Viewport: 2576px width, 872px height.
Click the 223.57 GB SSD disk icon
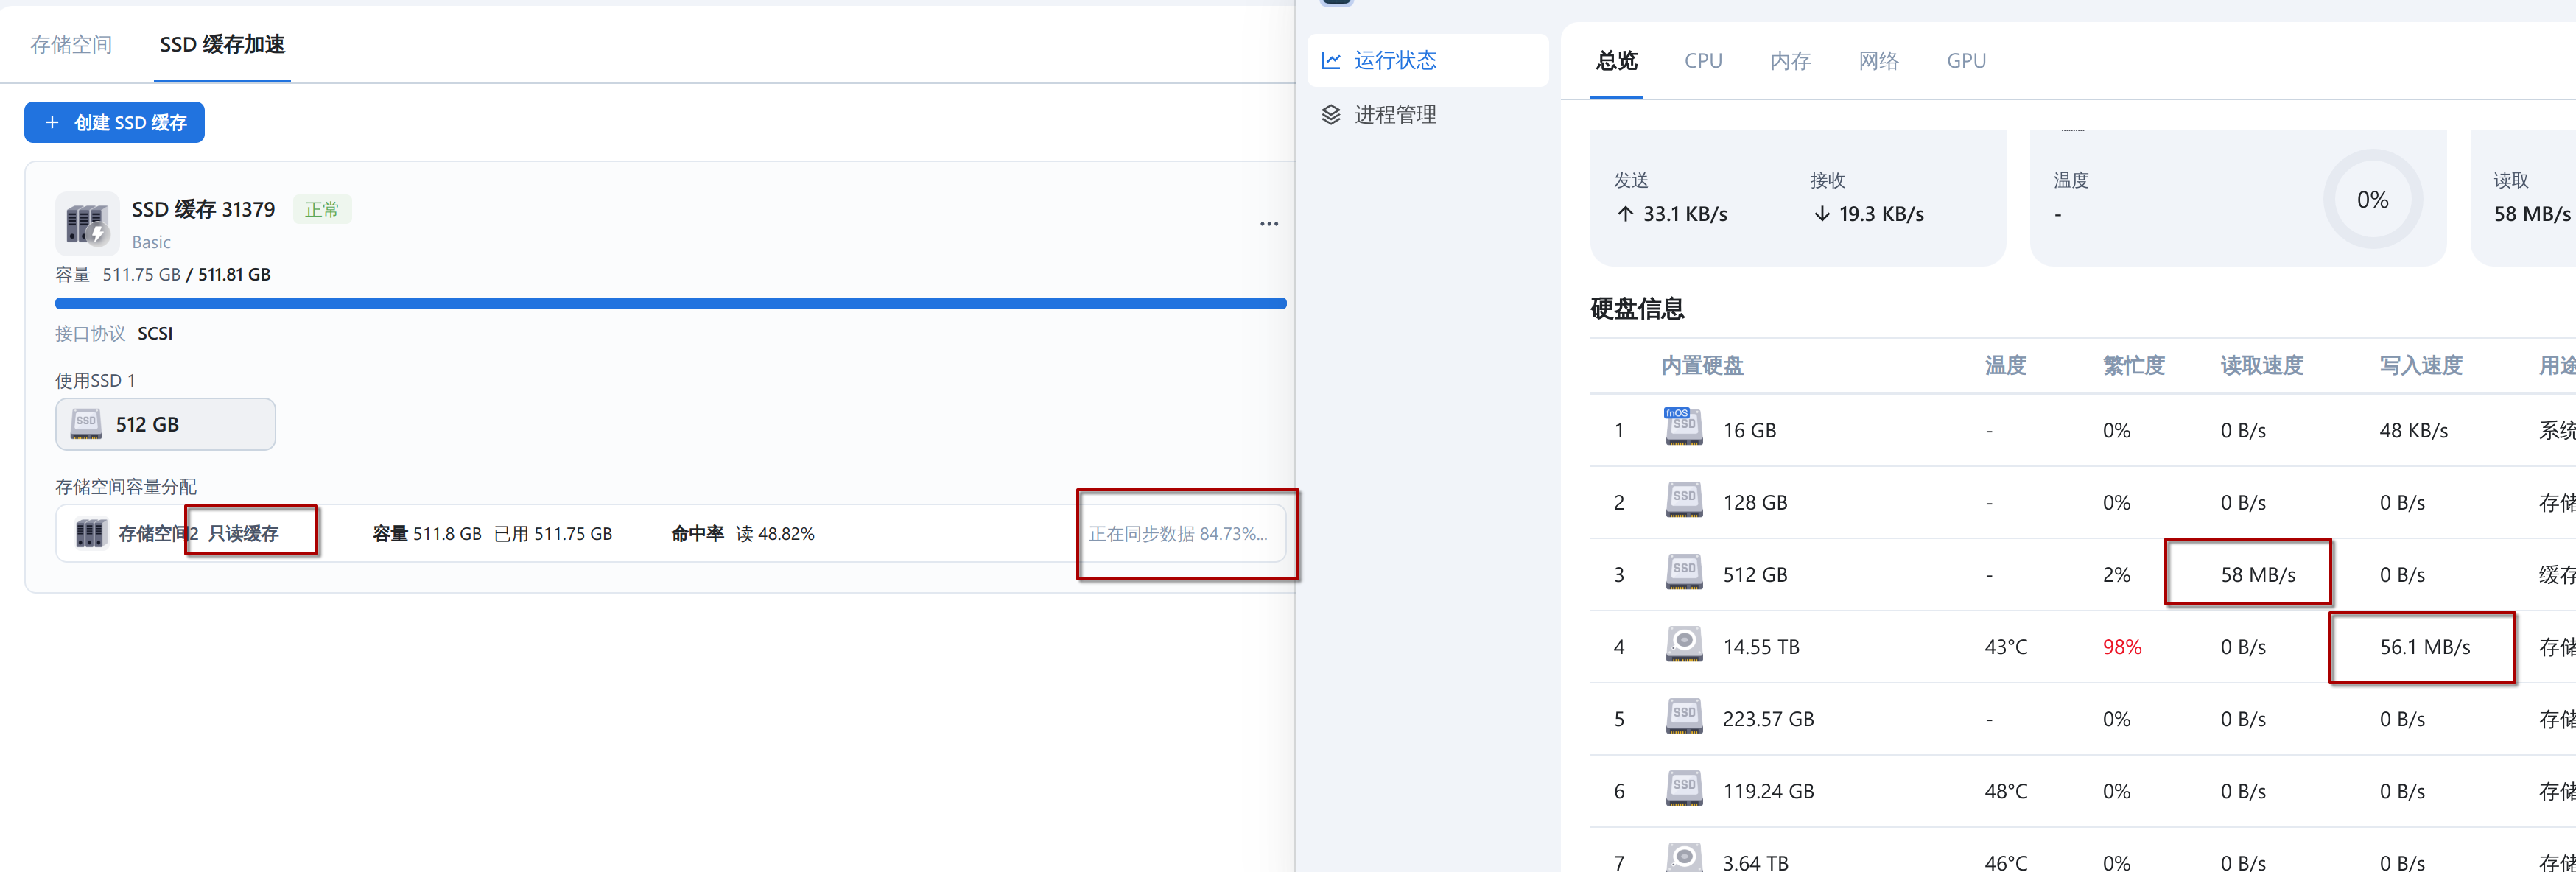1684,716
